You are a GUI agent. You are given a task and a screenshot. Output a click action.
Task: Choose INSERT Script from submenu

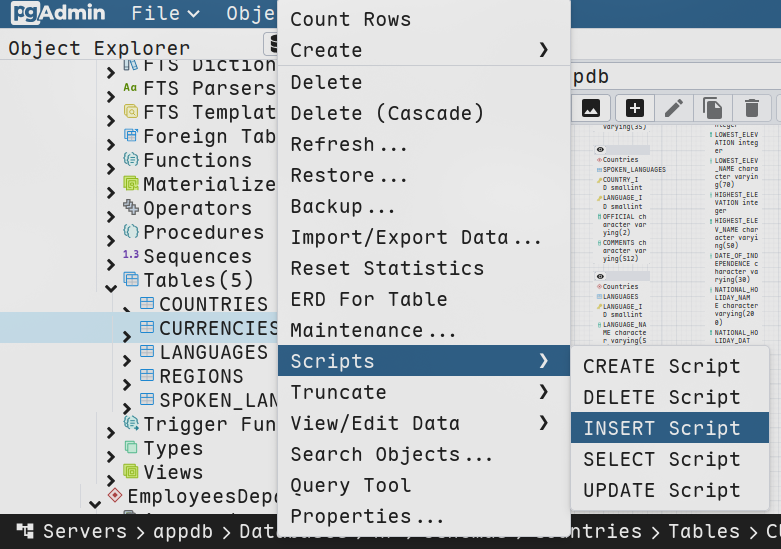[x=661, y=428]
